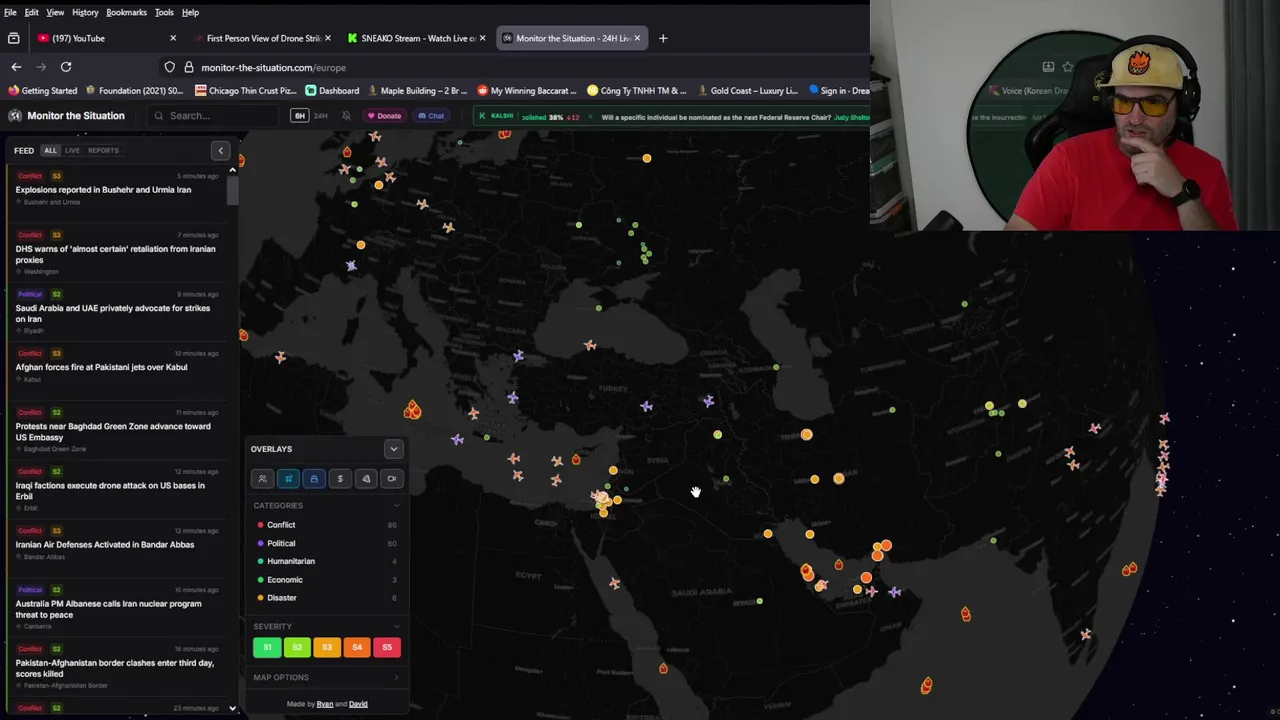This screenshot has width=1280, height=720.
Task: Filter by S5 severity swatch
Action: [x=387, y=647]
